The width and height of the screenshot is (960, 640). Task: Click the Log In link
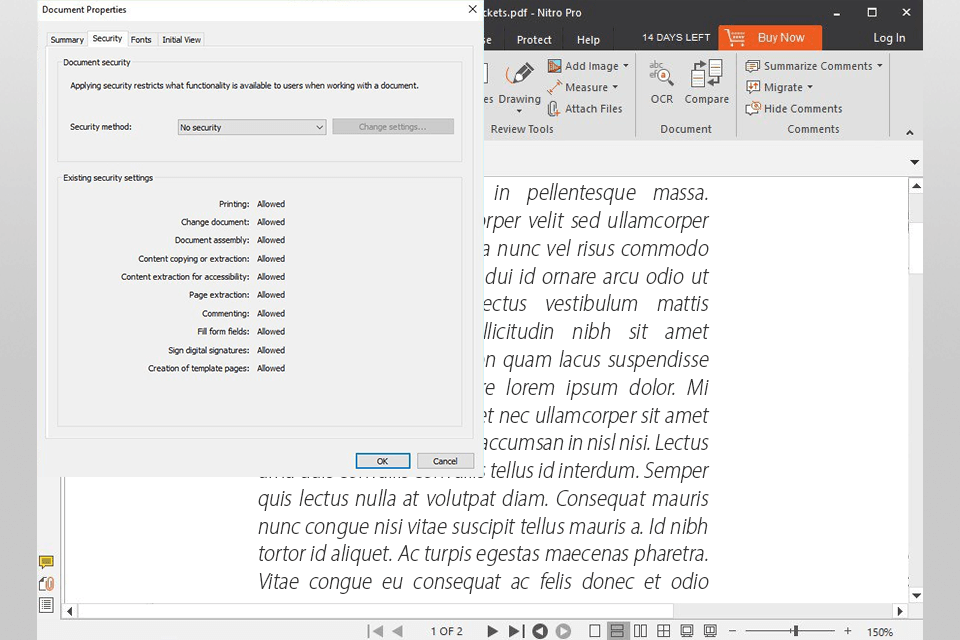pyautogui.click(x=889, y=38)
